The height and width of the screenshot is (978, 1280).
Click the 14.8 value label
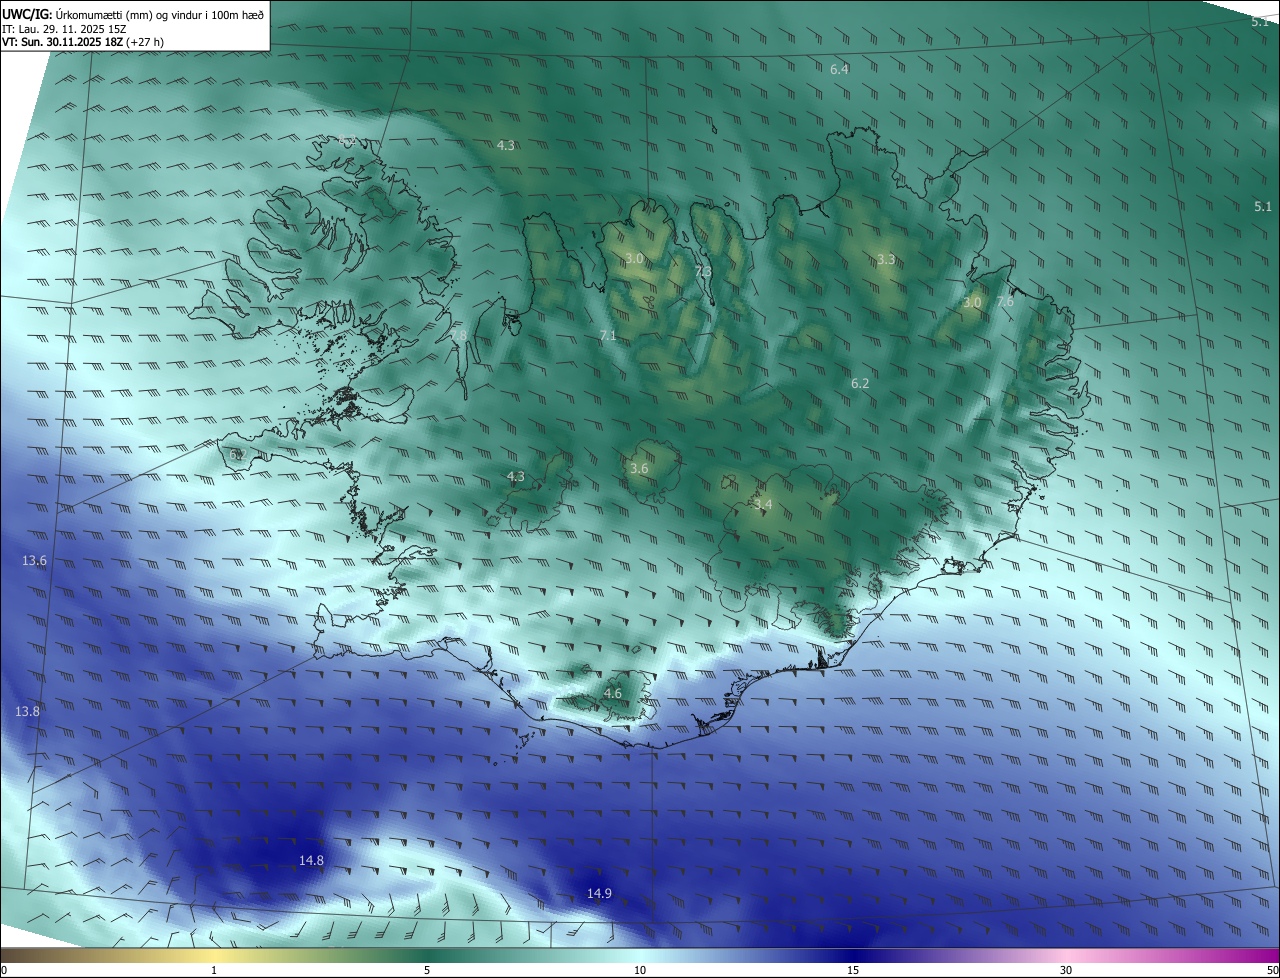coord(311,860)
